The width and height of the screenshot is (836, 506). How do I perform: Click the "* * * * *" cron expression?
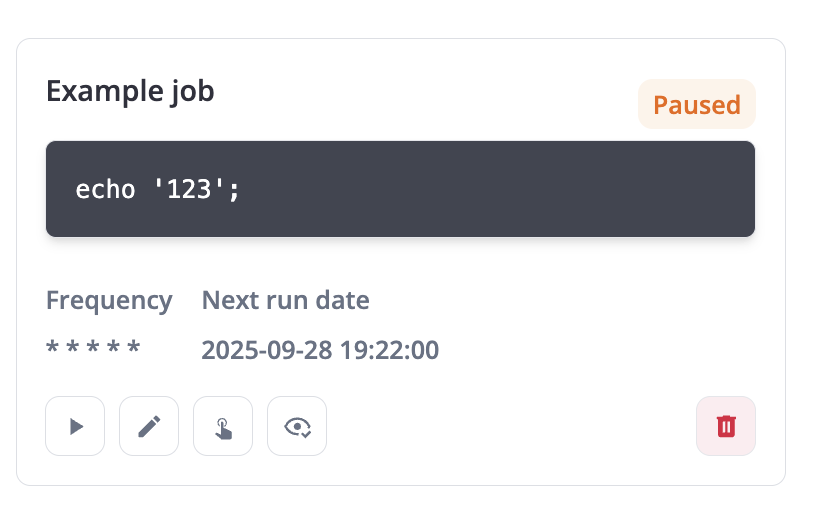[x=93, y=349]
